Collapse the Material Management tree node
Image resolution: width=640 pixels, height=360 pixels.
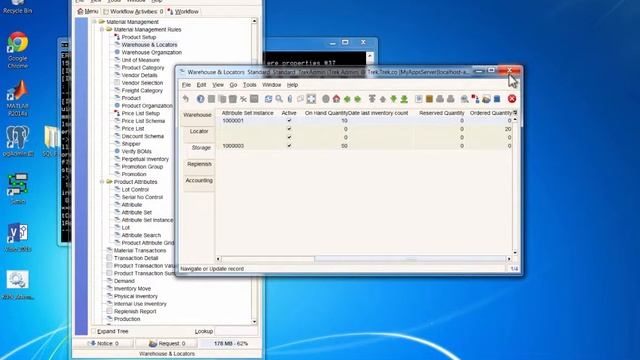pyautogui.click(x=94, y=22)
